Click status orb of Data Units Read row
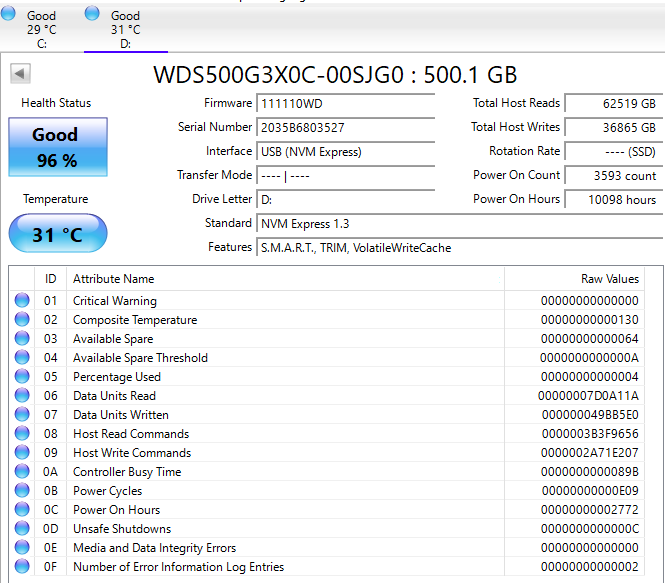Screen dimensions: 665x583 pyautogui.click(x=22, y=395)
